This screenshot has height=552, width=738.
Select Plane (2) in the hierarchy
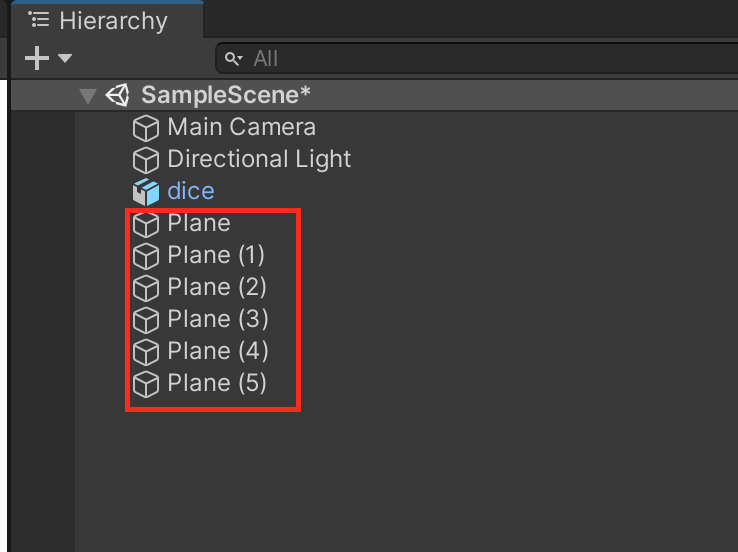click(x=217, y=288)
